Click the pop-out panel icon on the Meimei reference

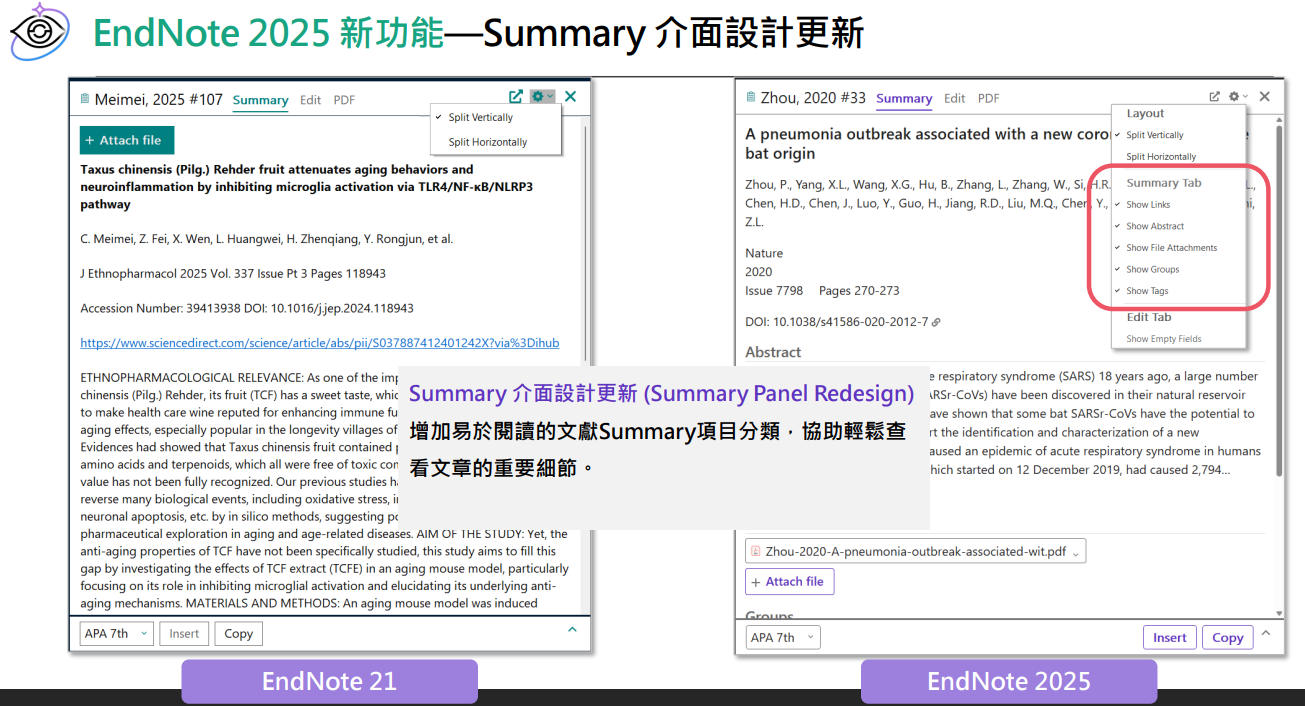coord(515,96)
